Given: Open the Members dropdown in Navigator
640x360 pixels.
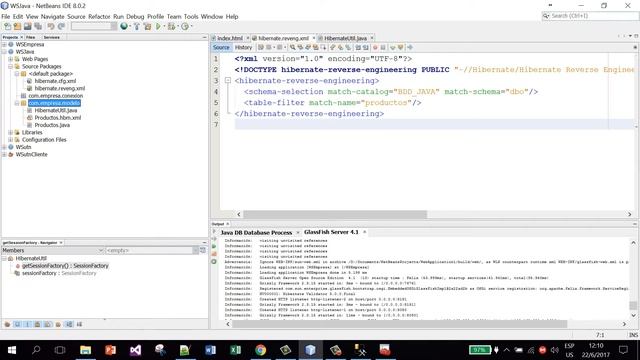Looking at the screenshot, I should [x=52, y=250].
